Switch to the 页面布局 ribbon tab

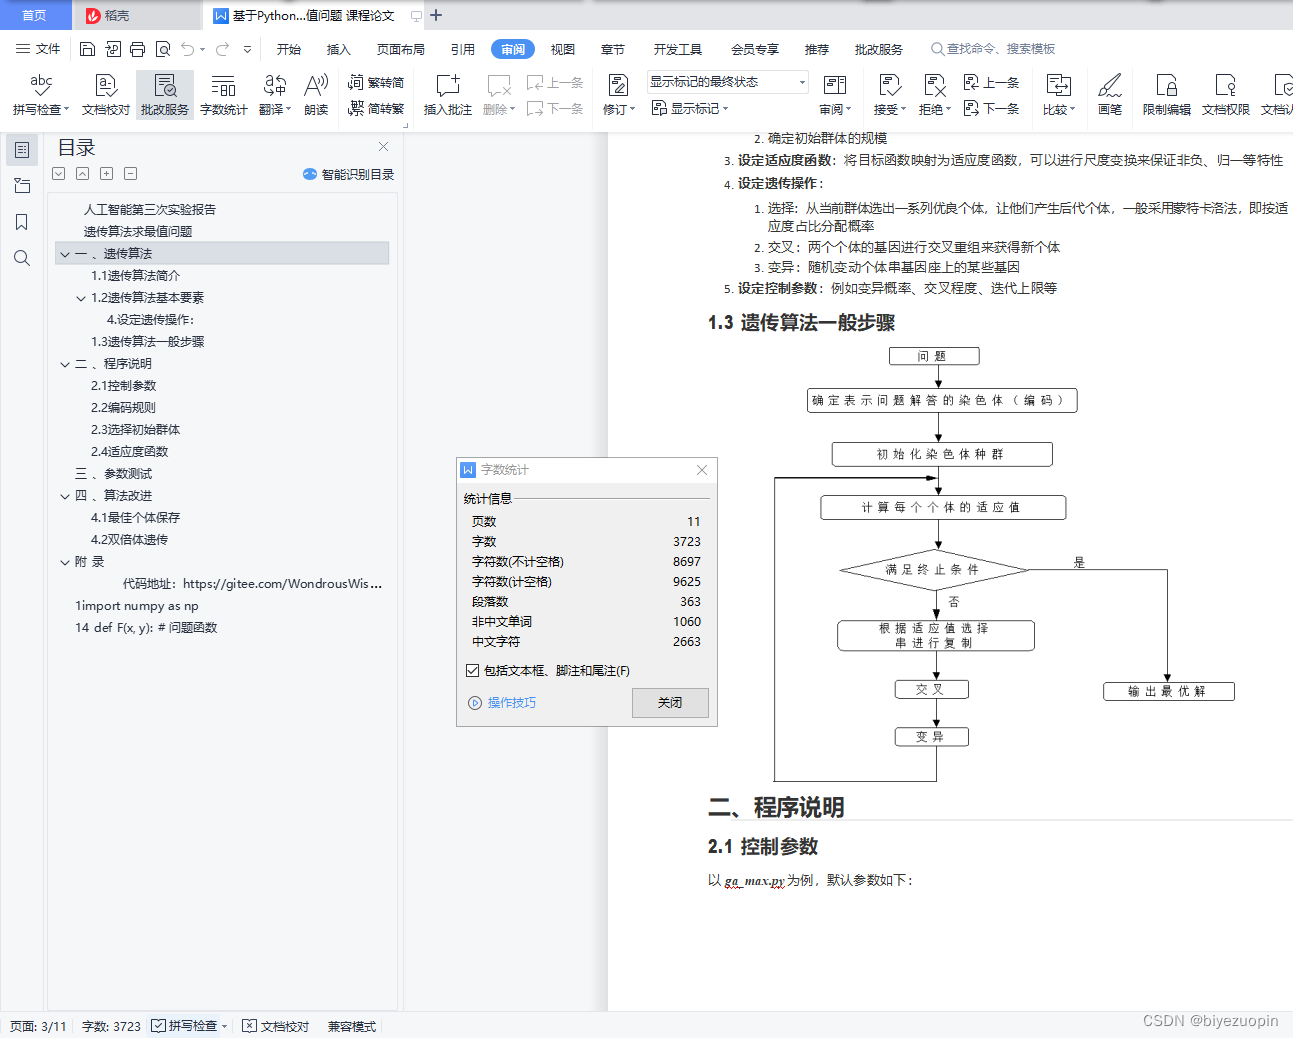[x=400, y=48]
